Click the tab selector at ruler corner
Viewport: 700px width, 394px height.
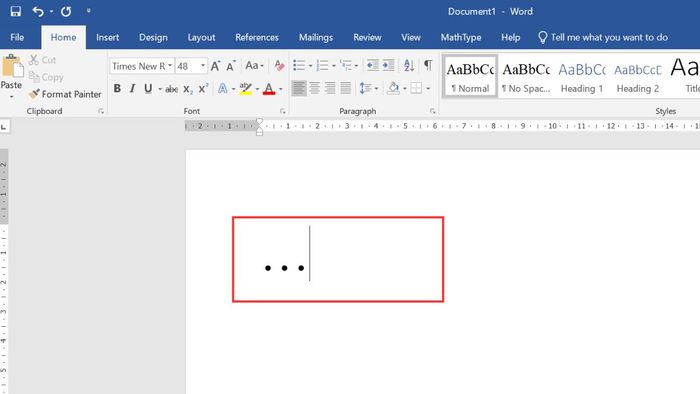(4, 127)
